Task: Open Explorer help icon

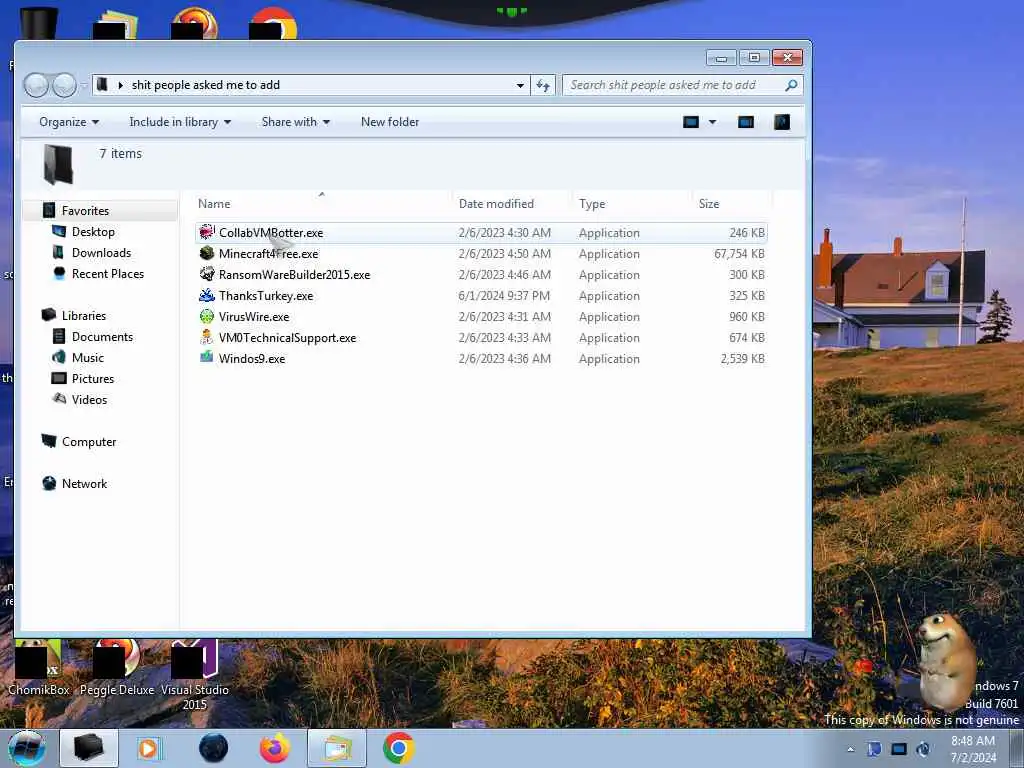Action: [782, 122]
